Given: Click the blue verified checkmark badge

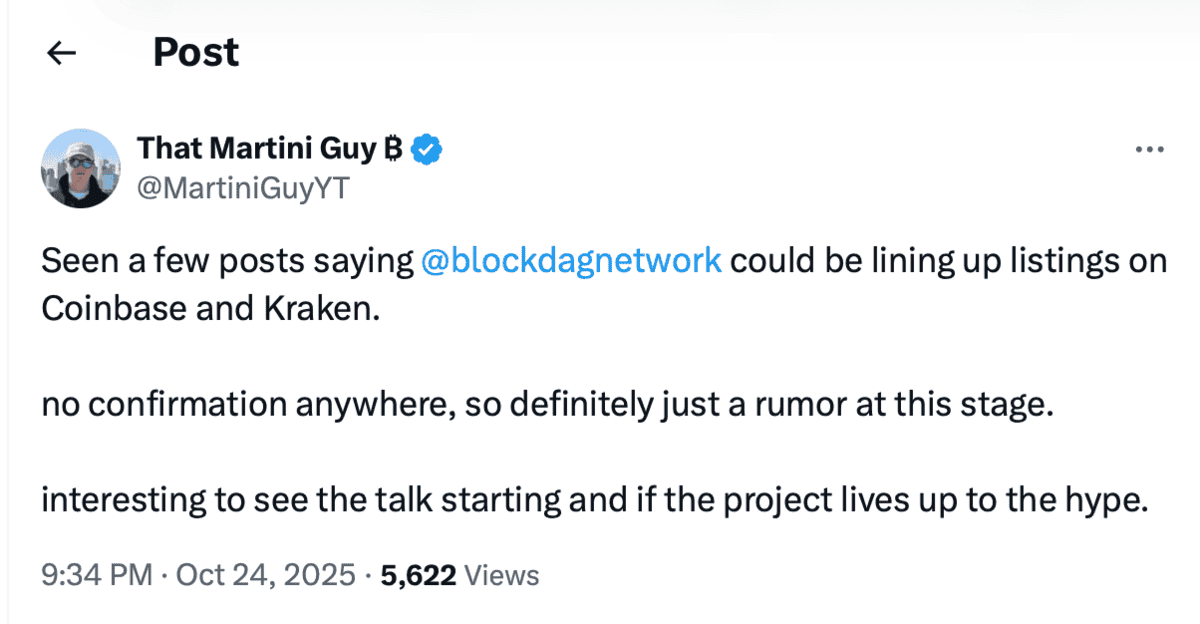Looking at the screenshot, I should point(429,150).
